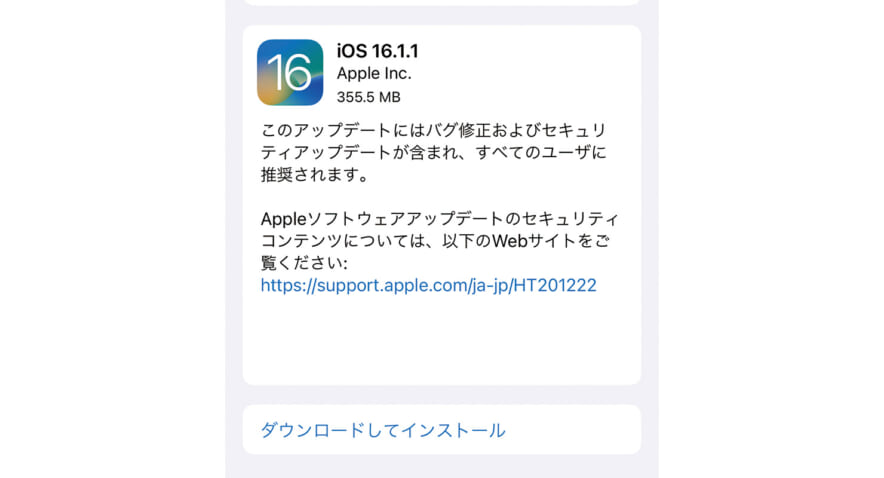Click the 推奨されます。 text line

click(x=315, y=175)
